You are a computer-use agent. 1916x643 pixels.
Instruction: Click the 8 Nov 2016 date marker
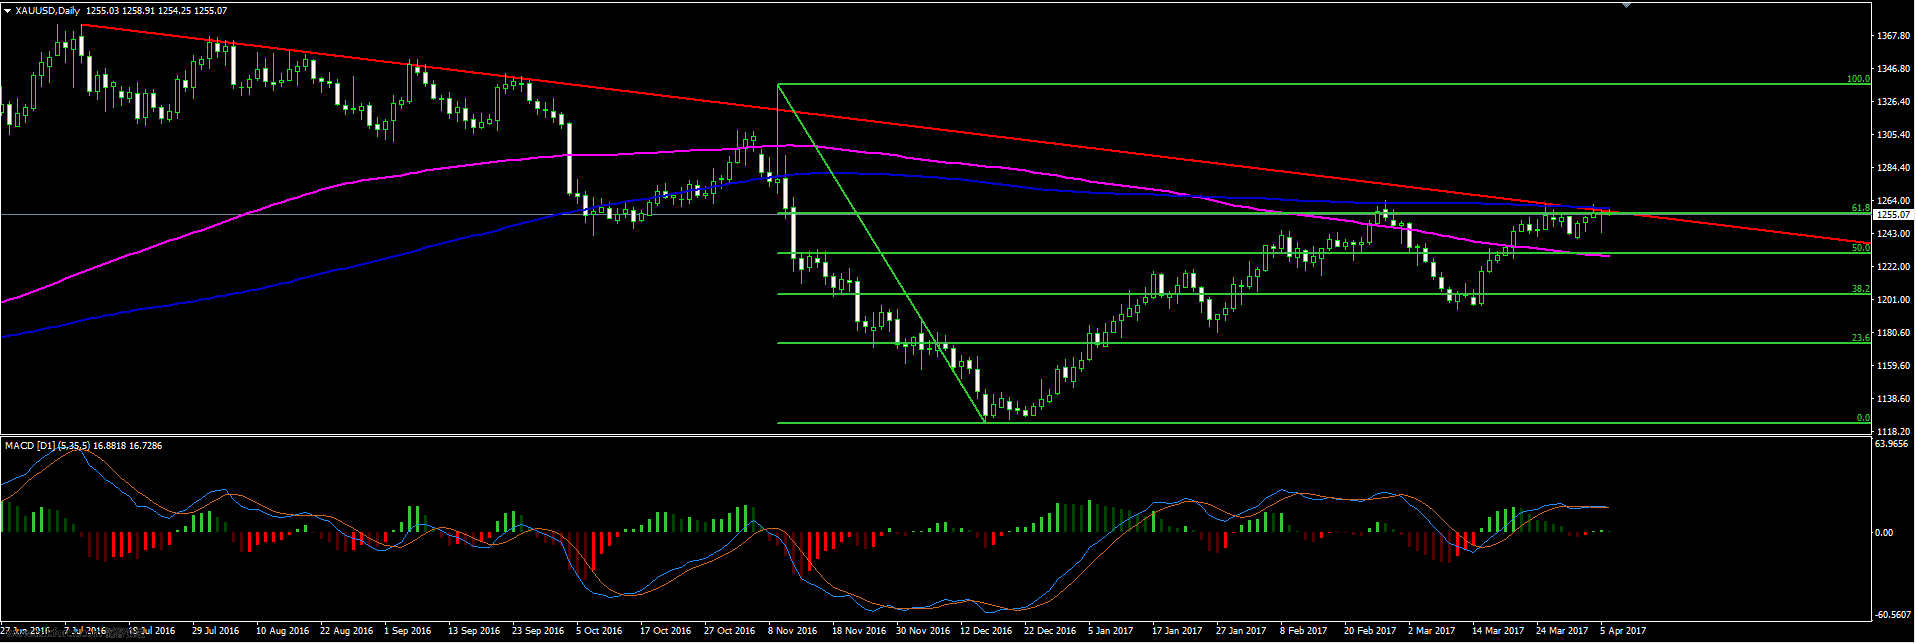tap(792, 631)
